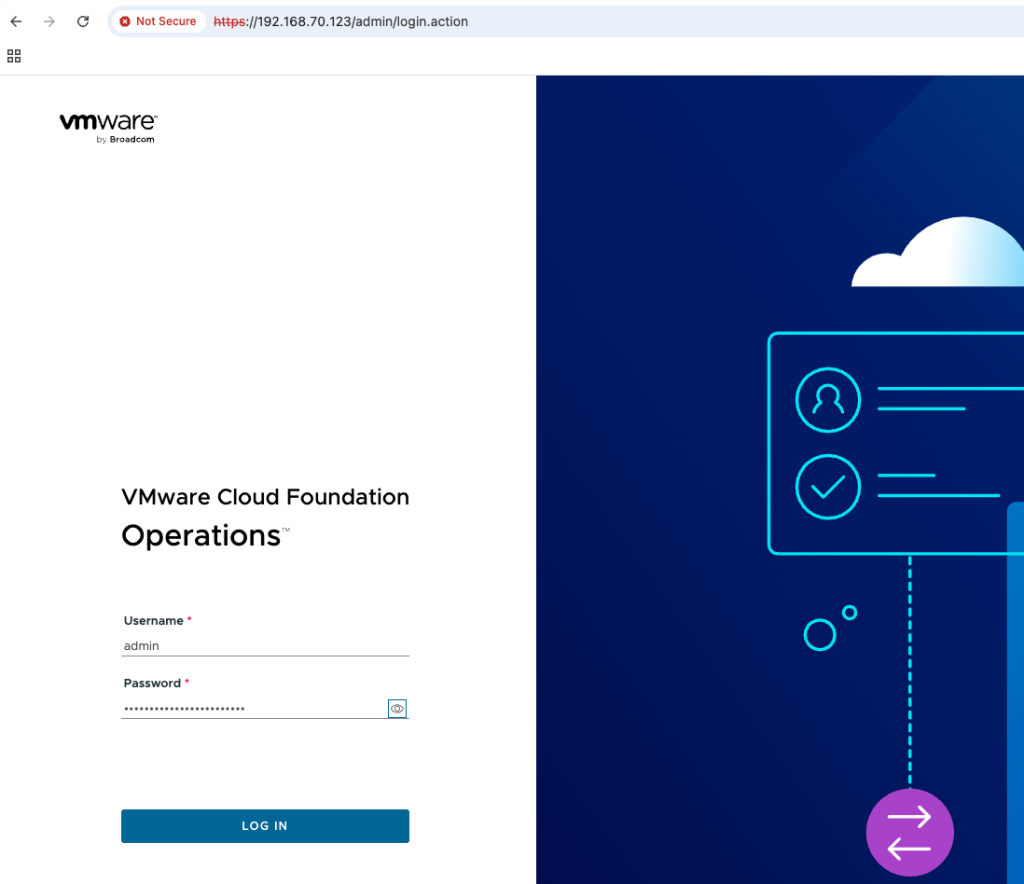Image resolution: width=1024 pixels, height=884 pixels.
Task: Click the checkmark circle icon in illustration
Action: click(827, 487)
